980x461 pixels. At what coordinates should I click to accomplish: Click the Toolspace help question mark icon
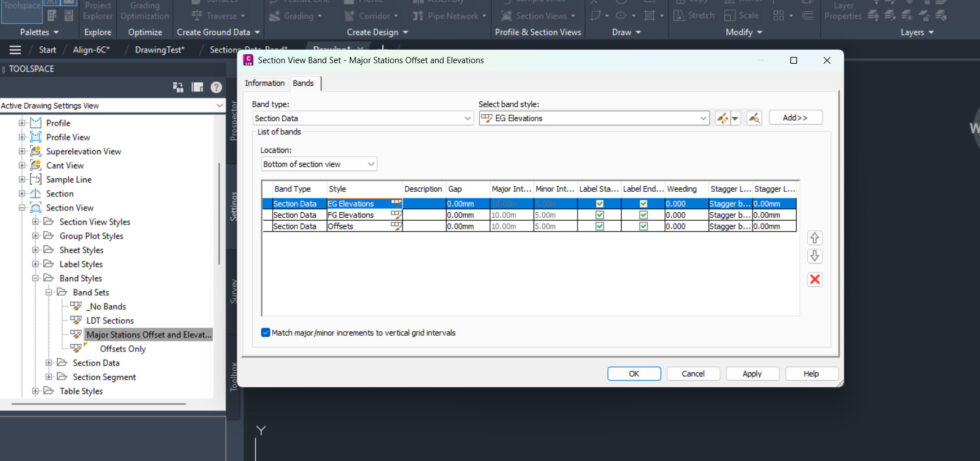[x=216, y=88]
